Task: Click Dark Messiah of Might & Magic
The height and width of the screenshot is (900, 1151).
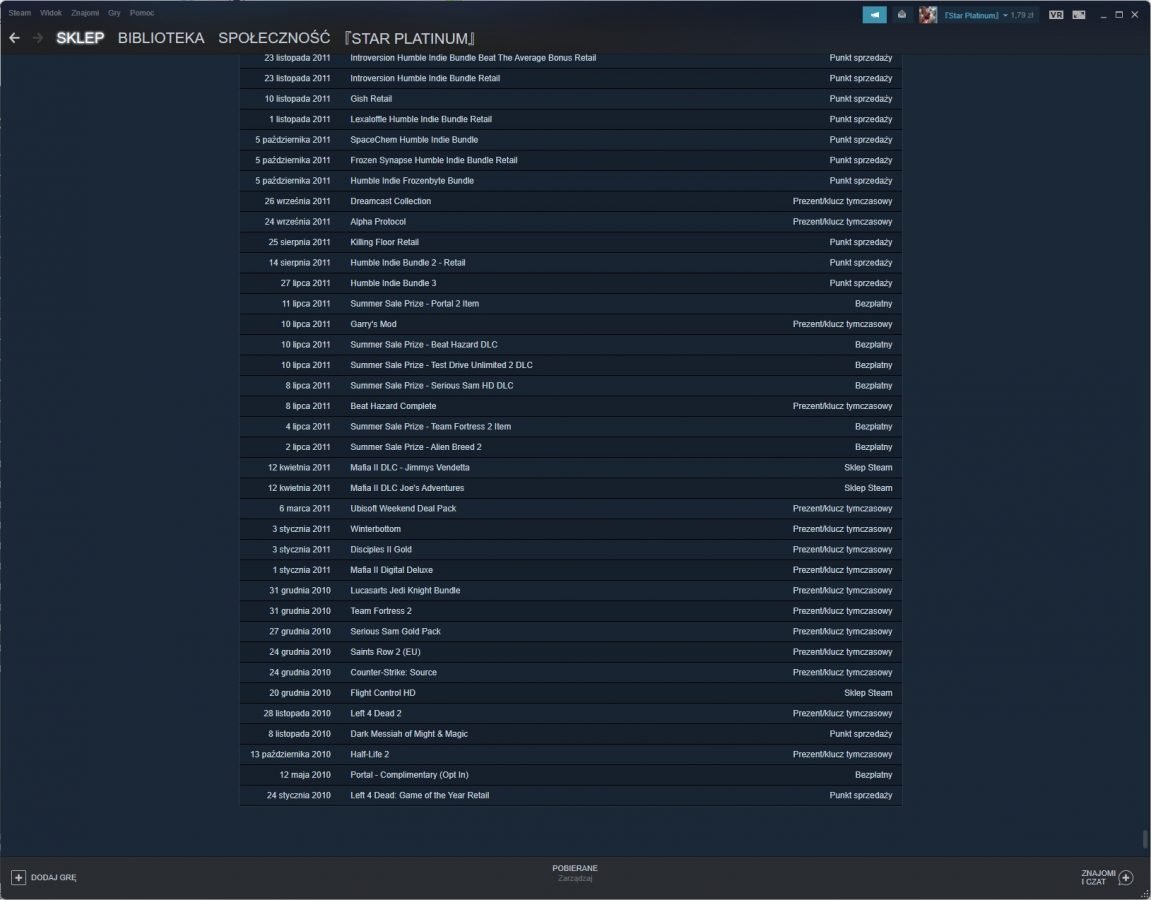Action: coord(409,734)
